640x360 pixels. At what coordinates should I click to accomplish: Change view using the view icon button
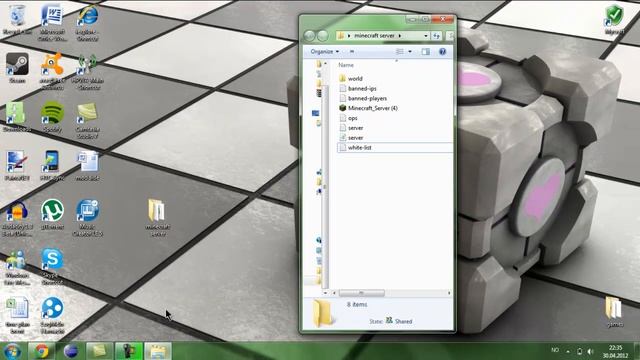click(x=400, y=51)
